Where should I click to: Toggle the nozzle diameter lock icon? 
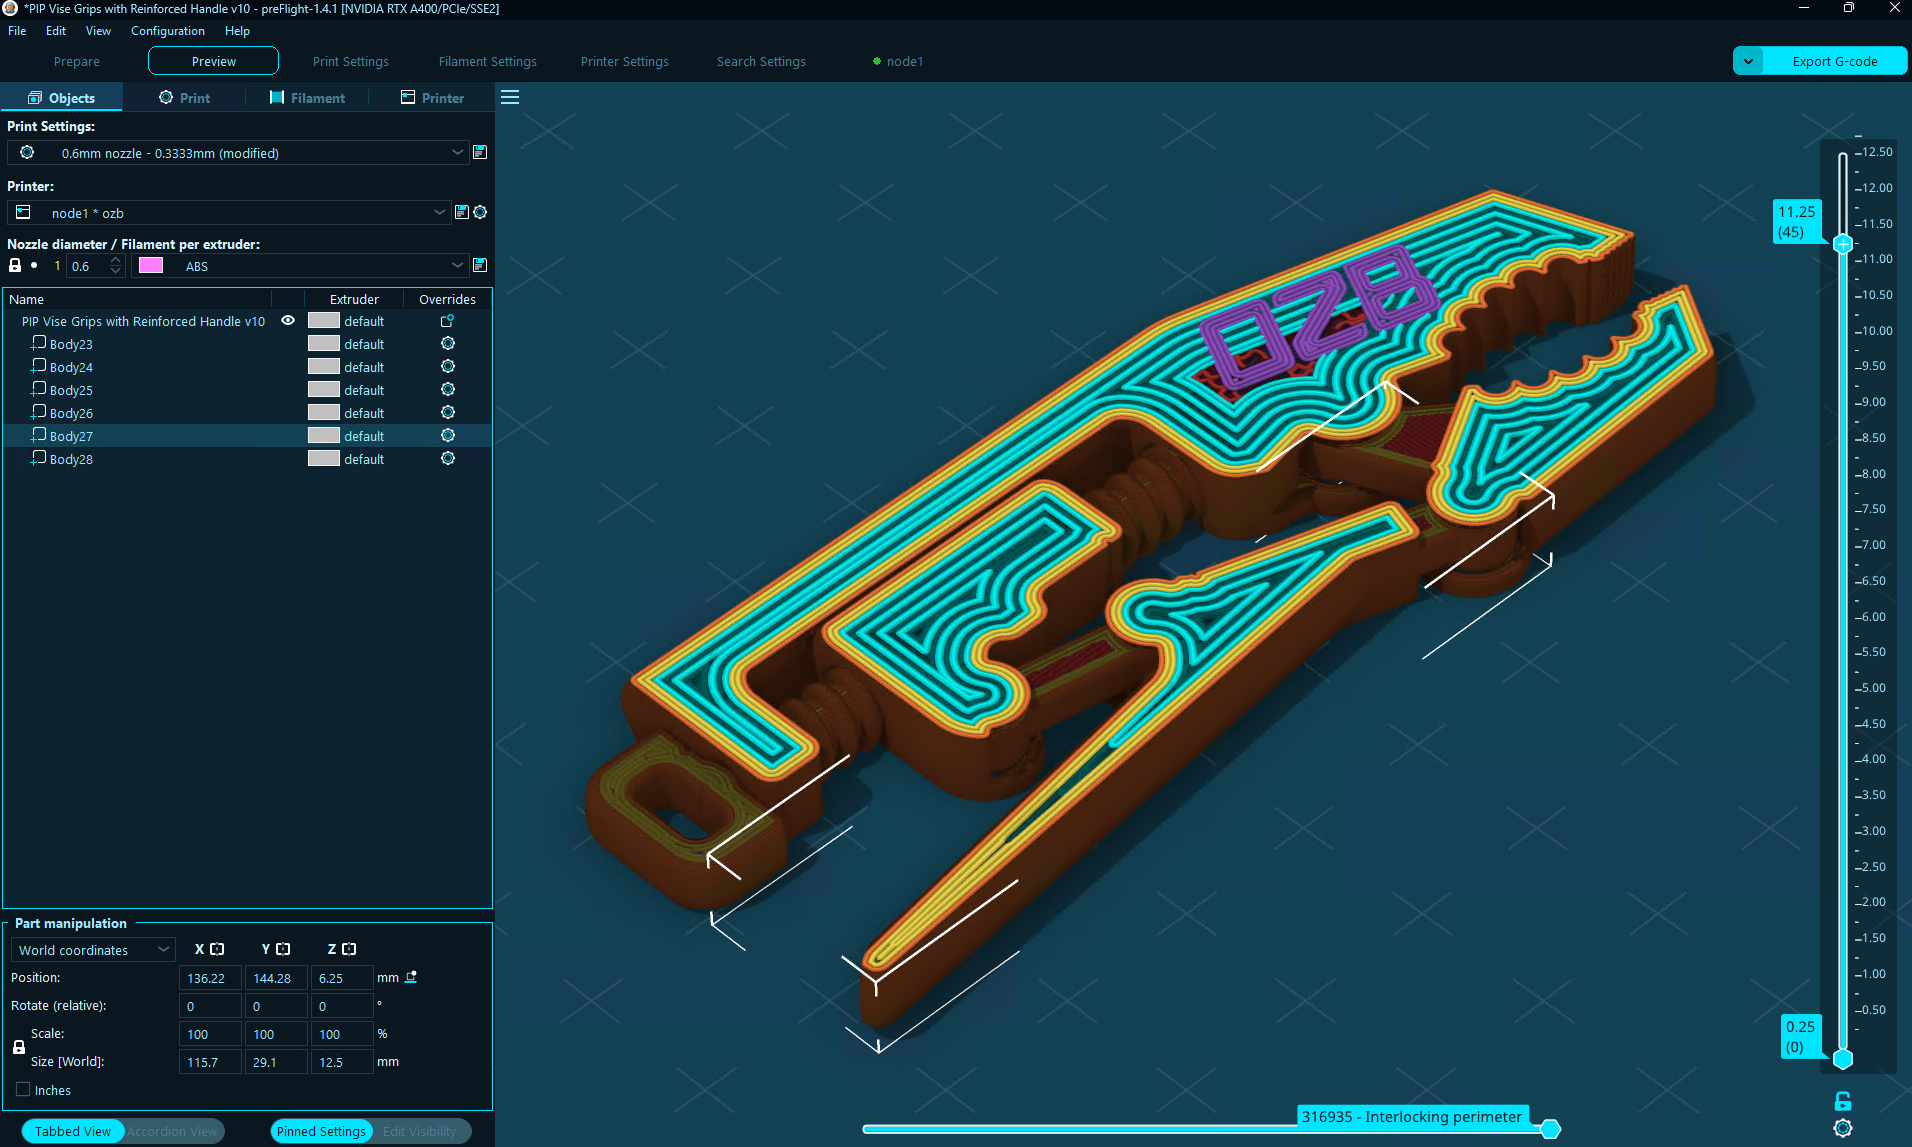[x=15, y=265]
